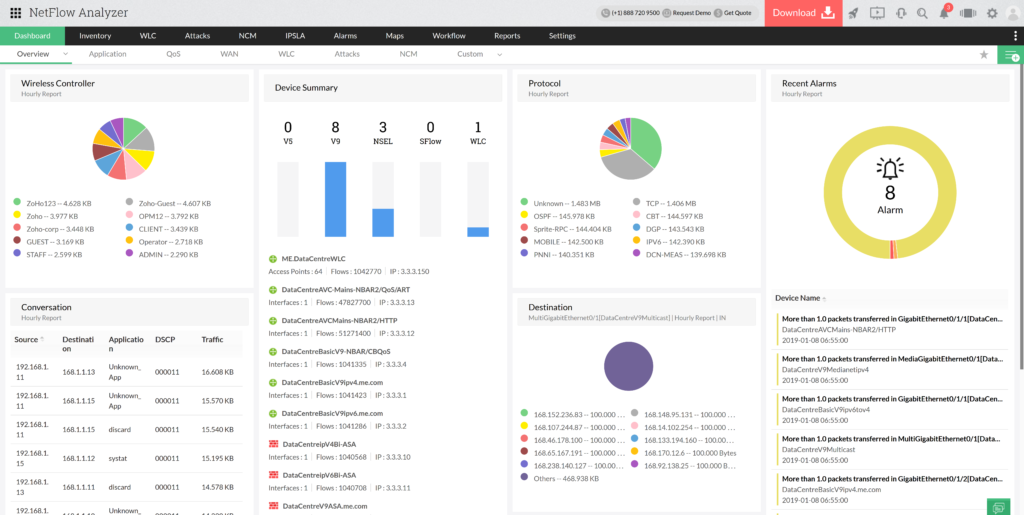Screen dimensions: 1024x515
Task: Open the notifications bell icon
Action: click(944, 14)
